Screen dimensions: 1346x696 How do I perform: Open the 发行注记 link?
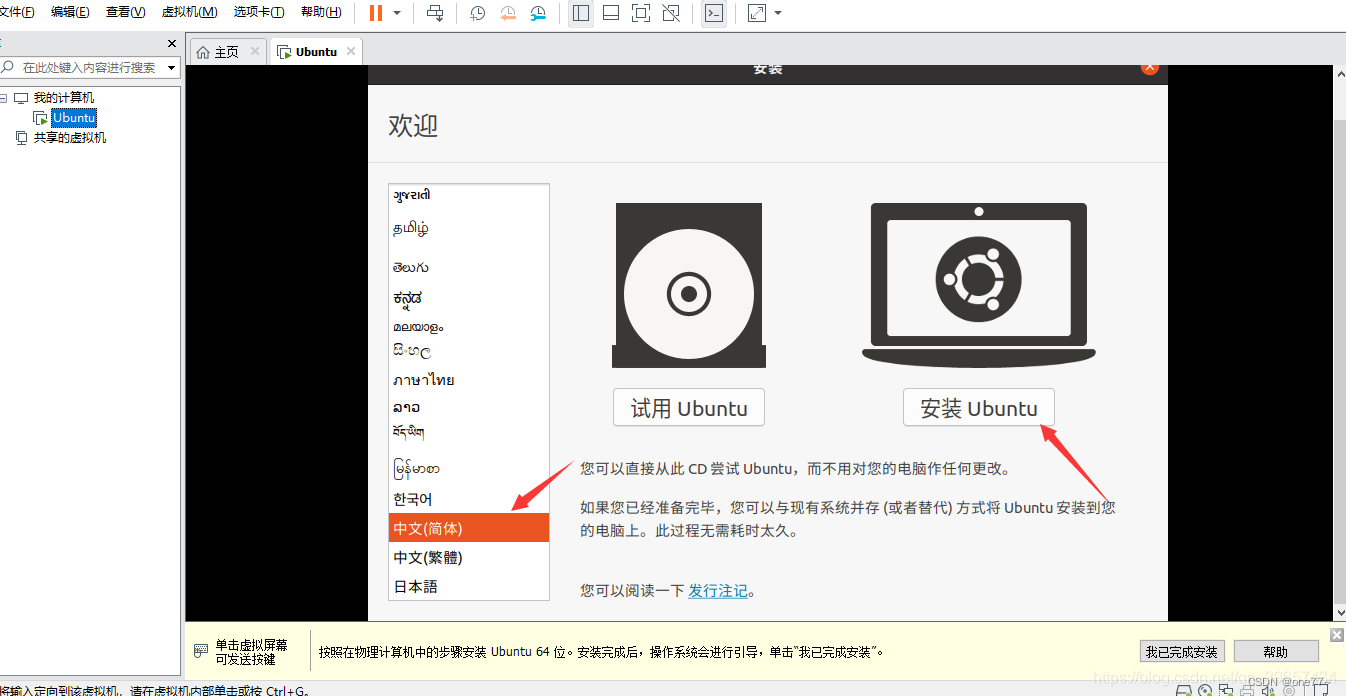pos(717,591)
